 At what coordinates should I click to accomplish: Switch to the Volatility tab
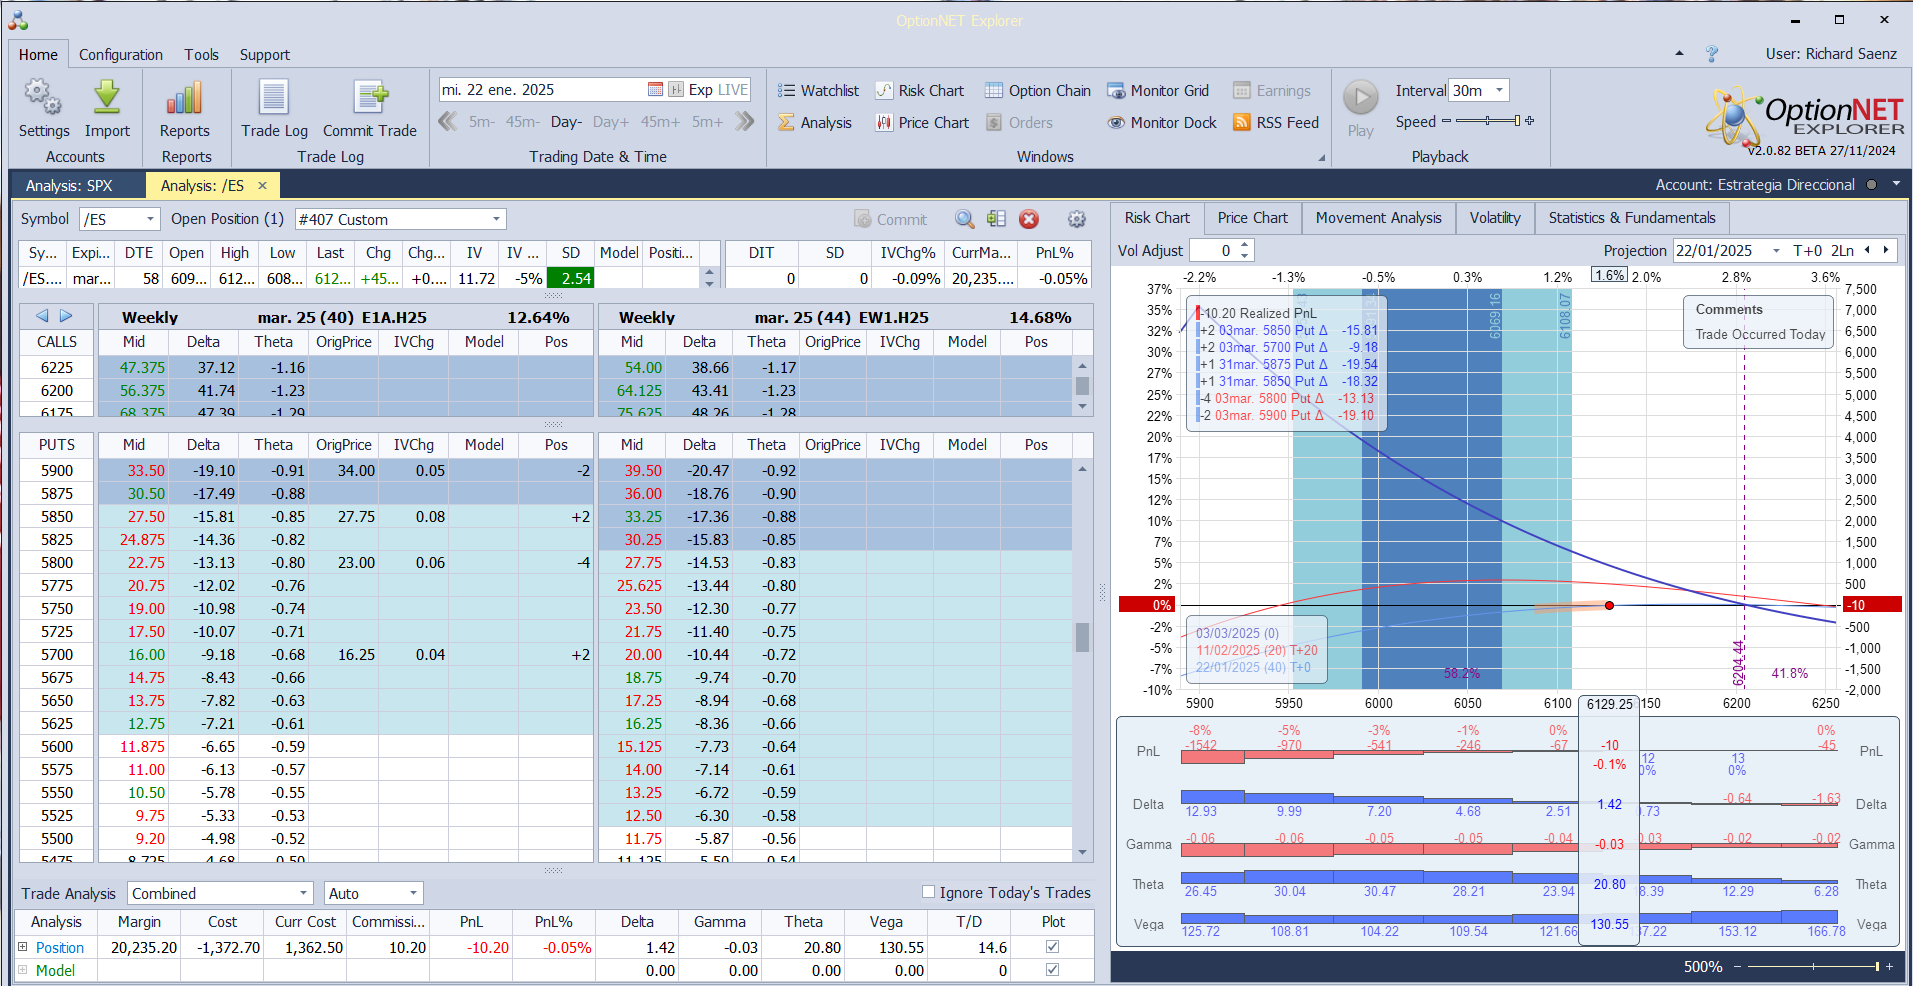coord(1494,218)
